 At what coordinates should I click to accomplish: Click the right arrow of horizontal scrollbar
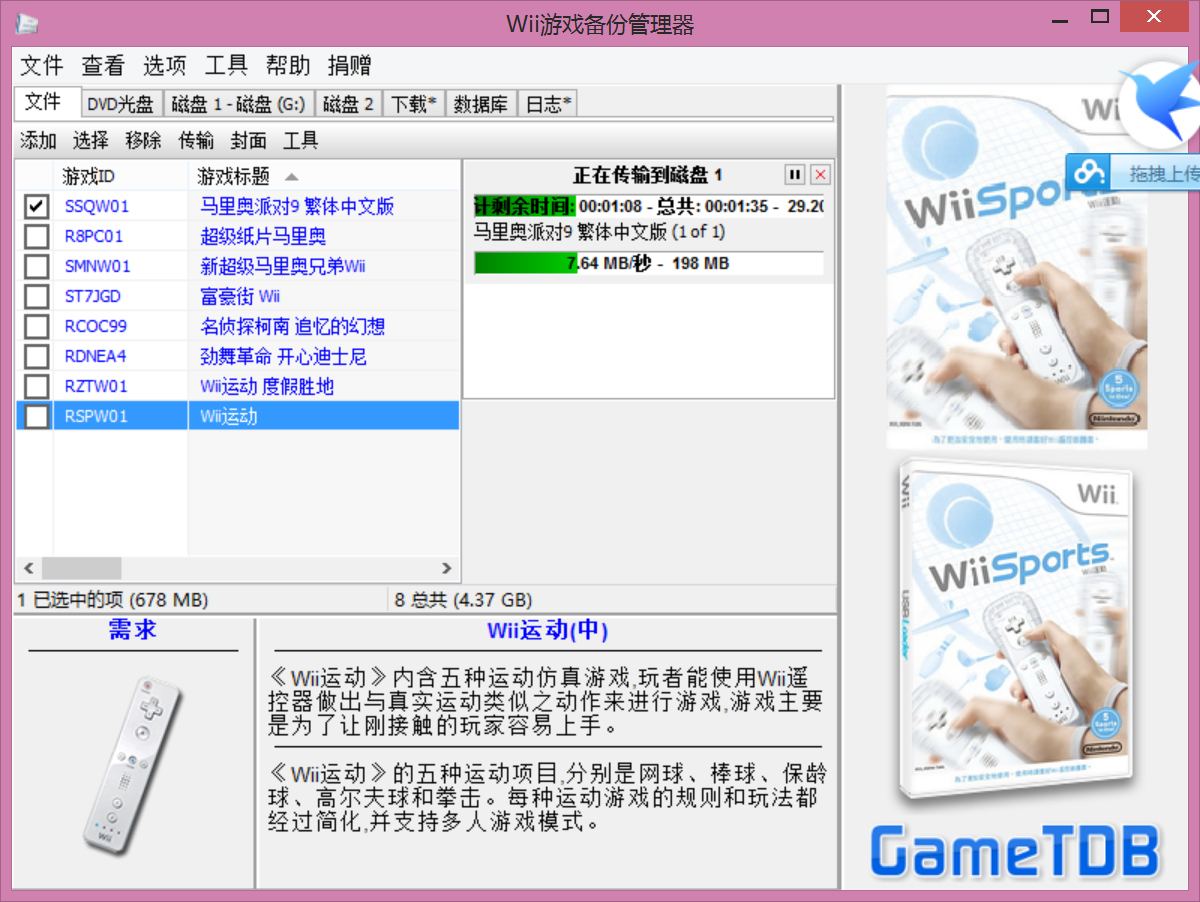coord(447,568)
